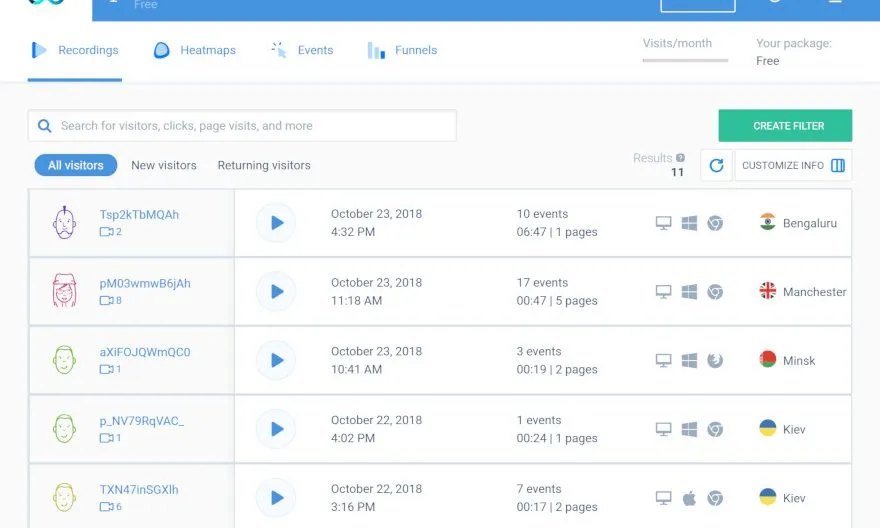Viewport: 880px width, 528px height.
Task: Click the '00:19 | 2 pages' text
Action: click(x=557, y=370)
